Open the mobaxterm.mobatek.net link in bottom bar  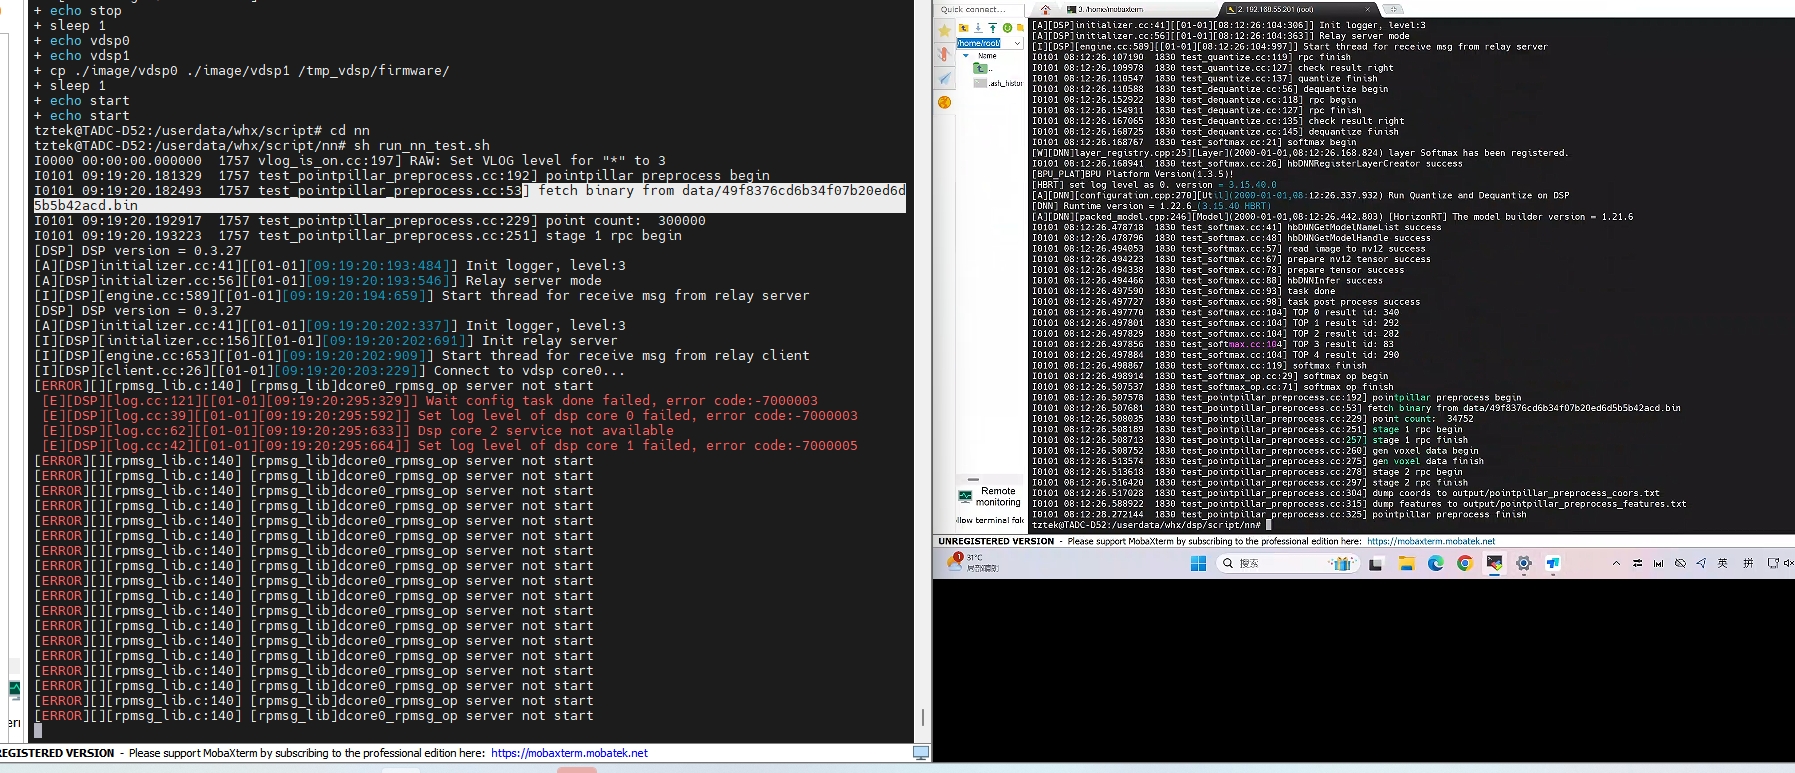[1430, 541]
